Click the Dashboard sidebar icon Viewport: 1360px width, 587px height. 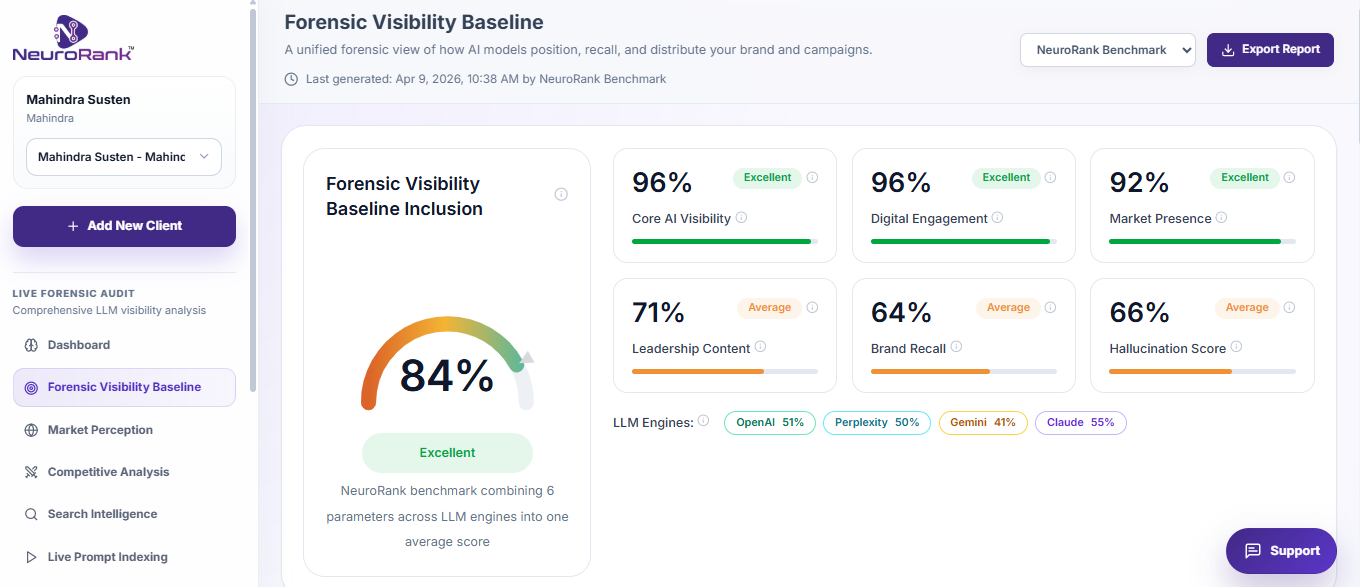(x=30, y=345)
